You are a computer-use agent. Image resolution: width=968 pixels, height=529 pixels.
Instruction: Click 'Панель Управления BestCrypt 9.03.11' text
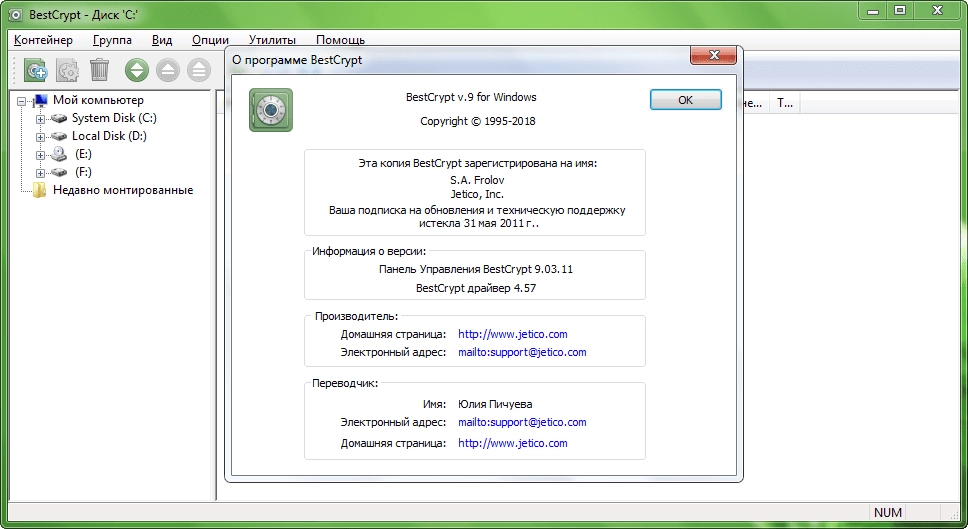pos(476,269)
